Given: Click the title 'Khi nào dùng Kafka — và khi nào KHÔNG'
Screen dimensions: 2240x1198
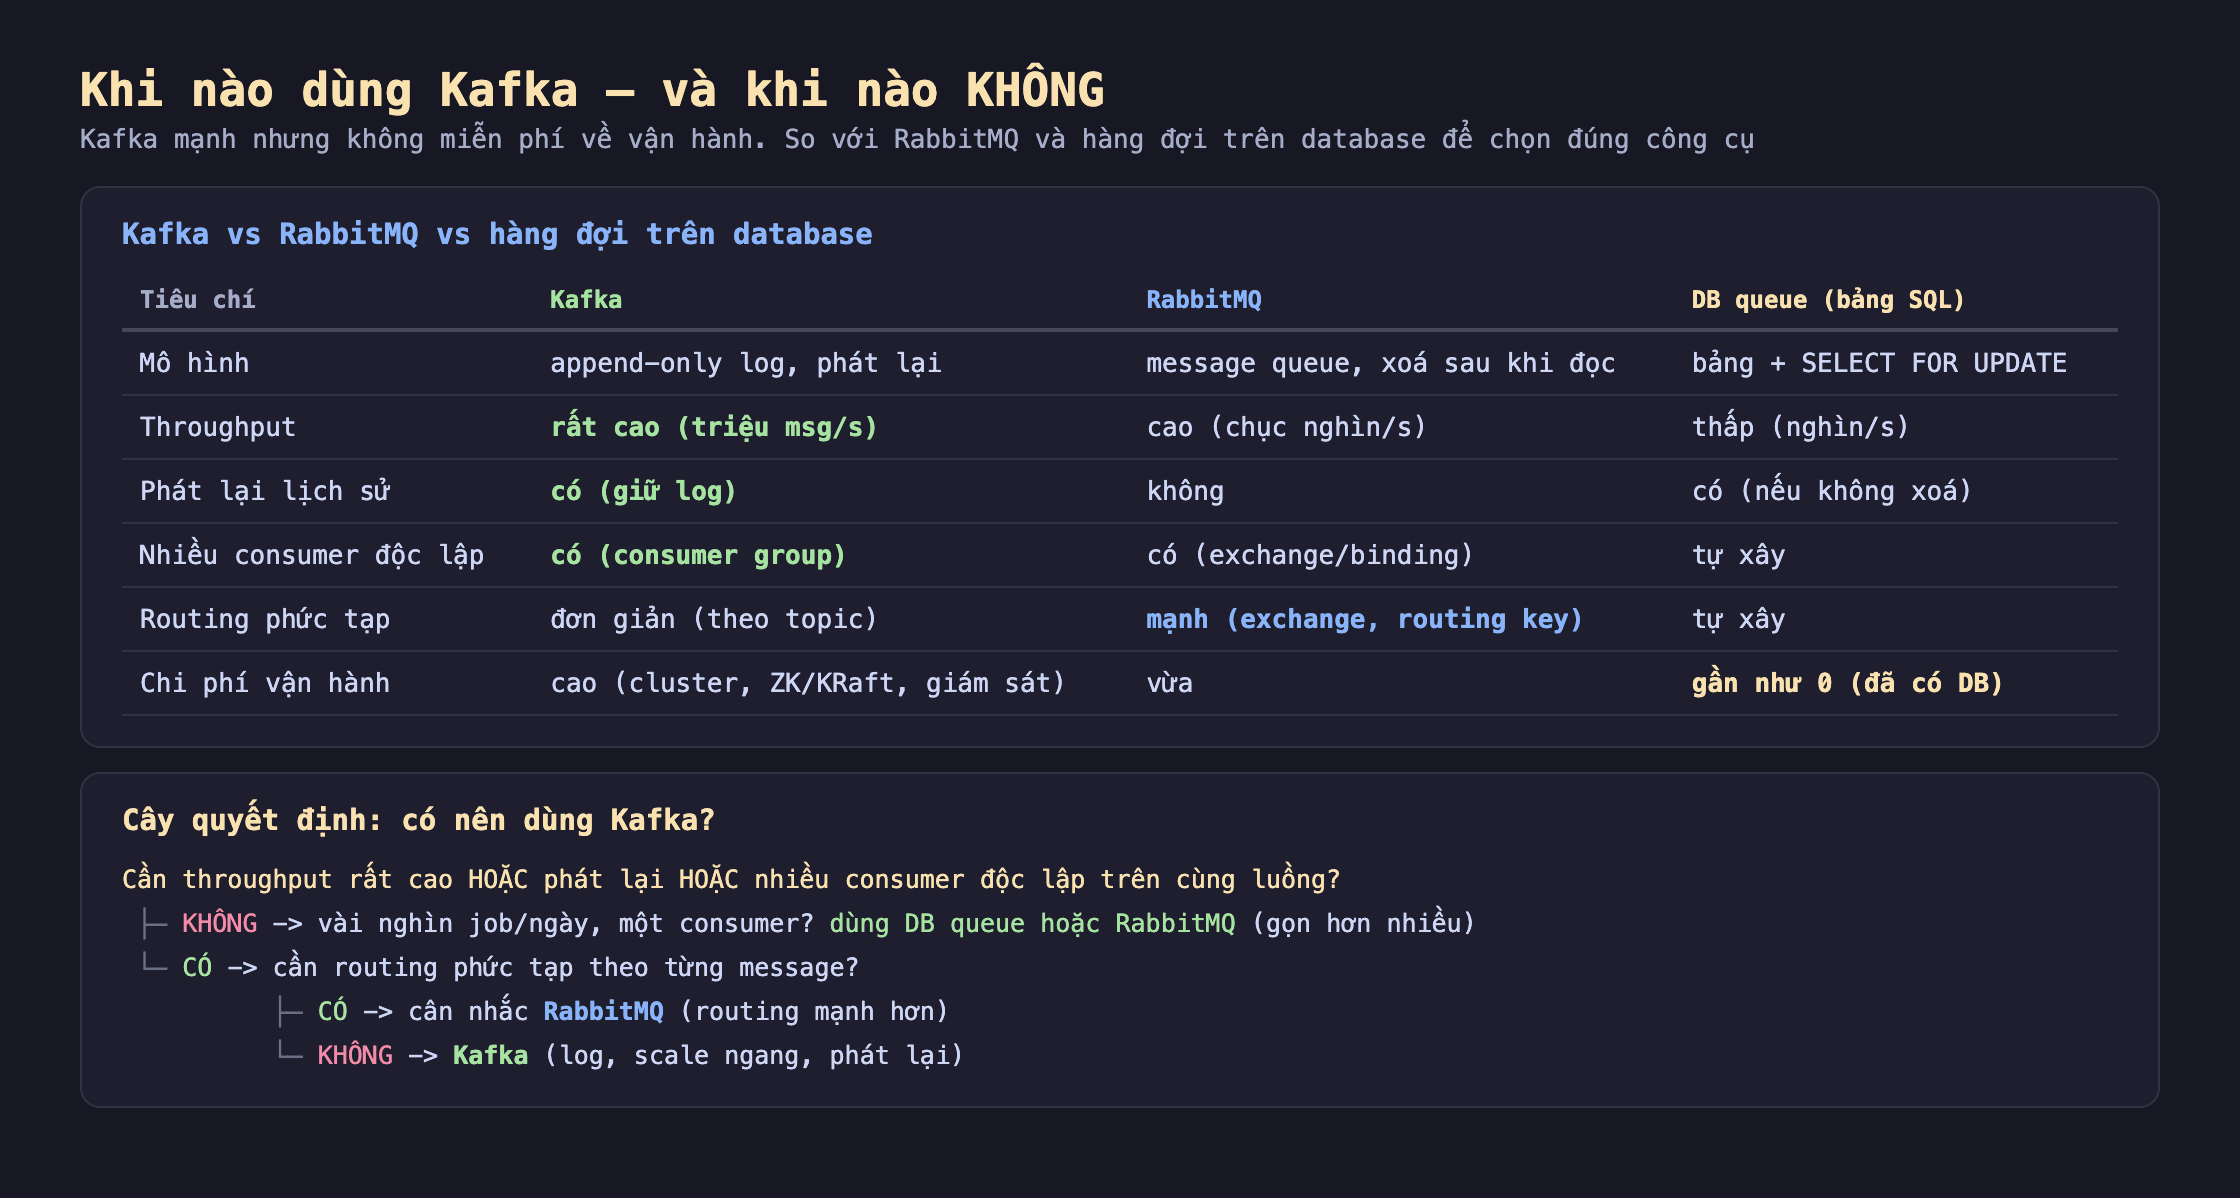Looking at the screenshot, I should pos(592,90).
